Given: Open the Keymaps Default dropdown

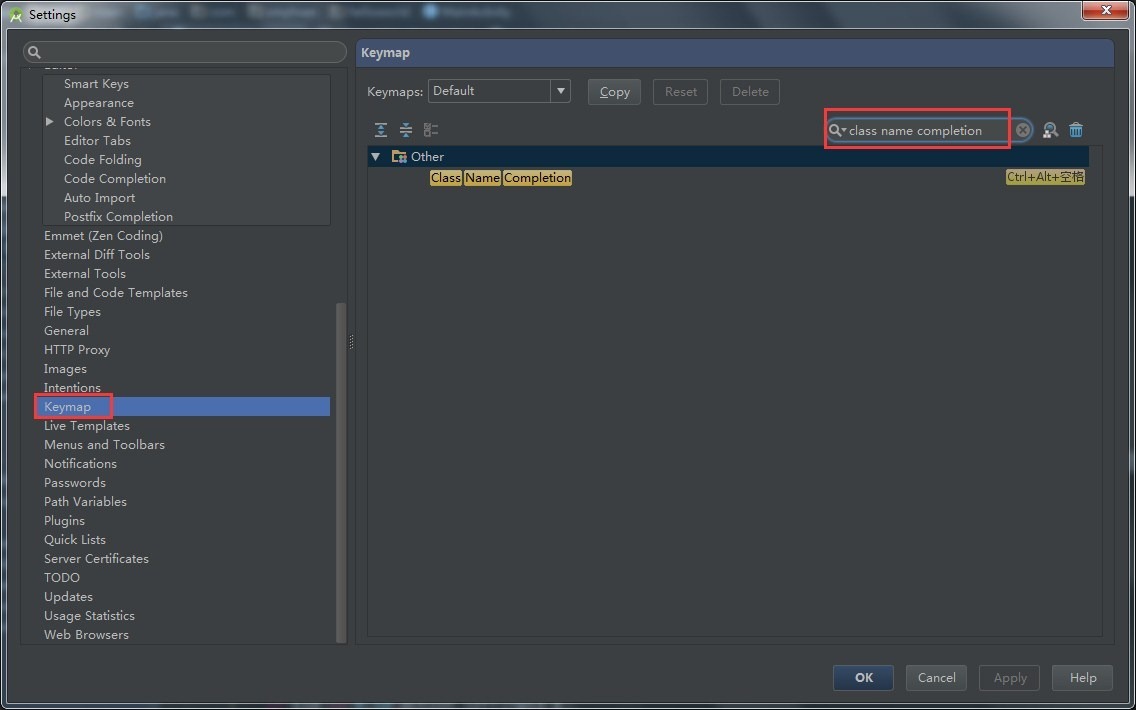Looking at the screenshot, I should click(x=560, y=91).
